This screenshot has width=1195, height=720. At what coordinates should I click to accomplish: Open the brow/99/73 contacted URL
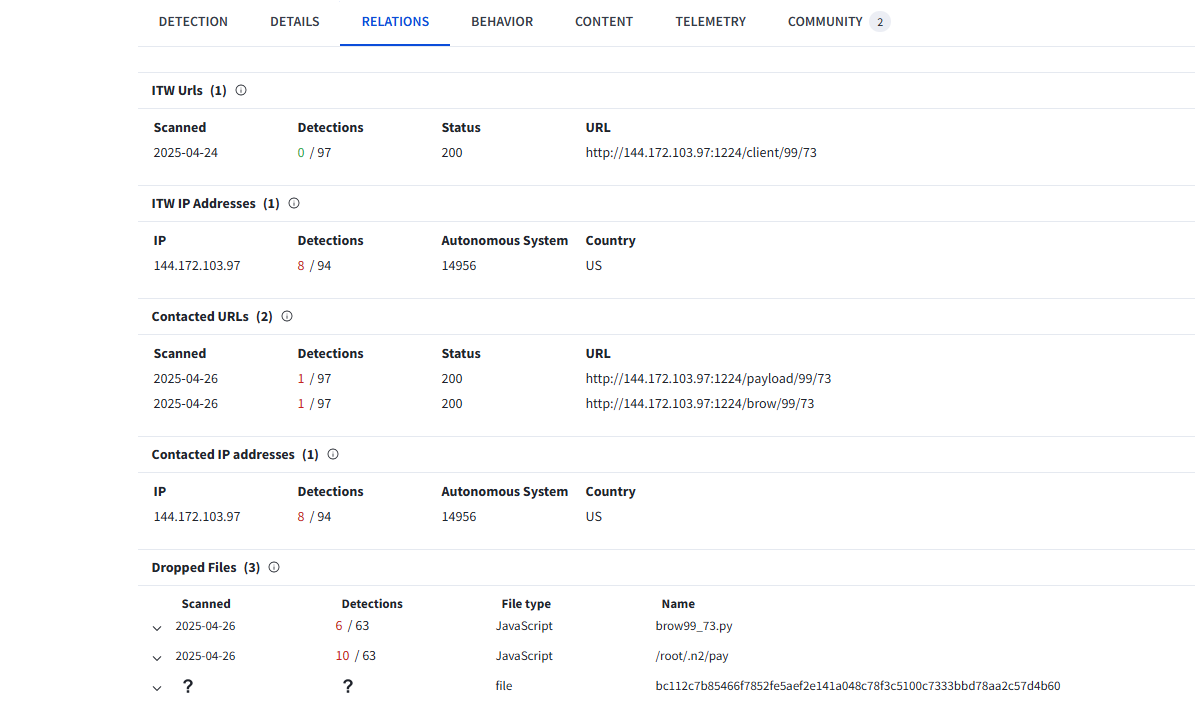[x=700, y=404]
